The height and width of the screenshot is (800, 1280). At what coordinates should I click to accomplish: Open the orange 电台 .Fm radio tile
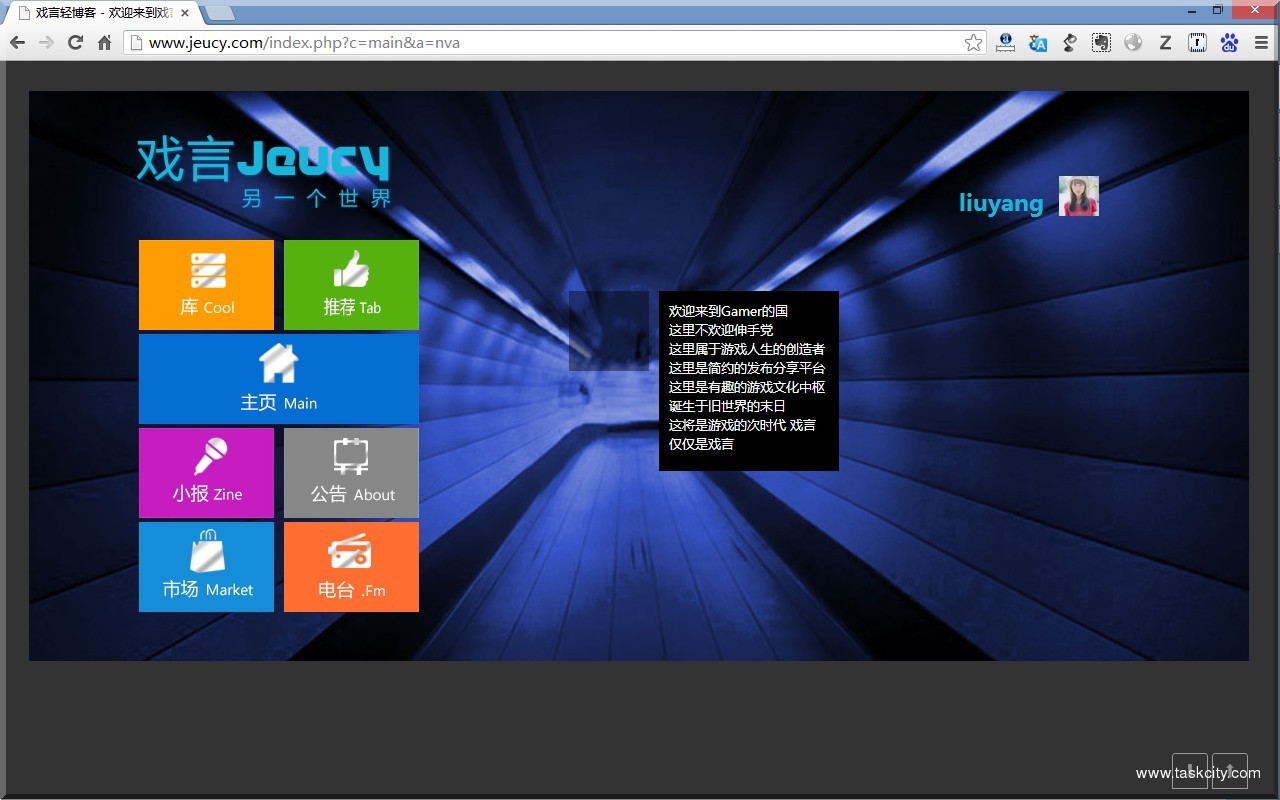pyautogui.click(x=351, y=567)
